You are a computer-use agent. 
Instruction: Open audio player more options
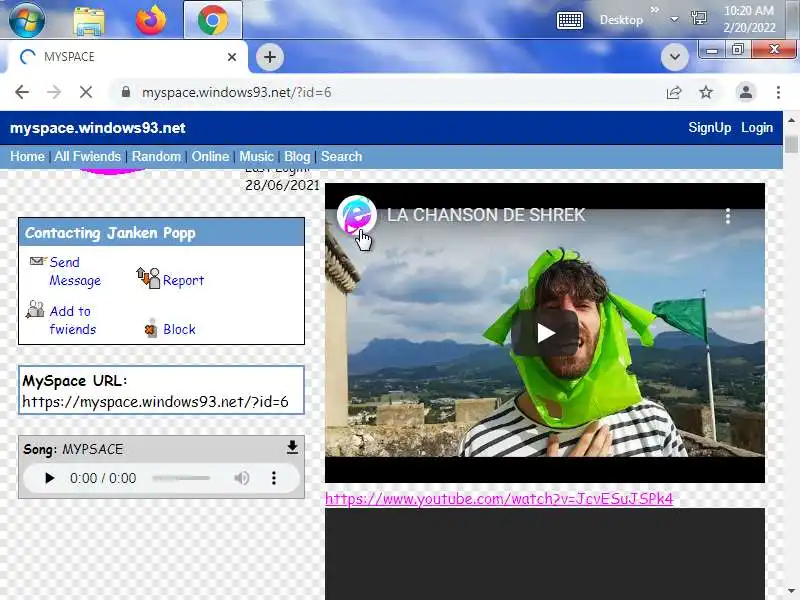click(274, 478)
